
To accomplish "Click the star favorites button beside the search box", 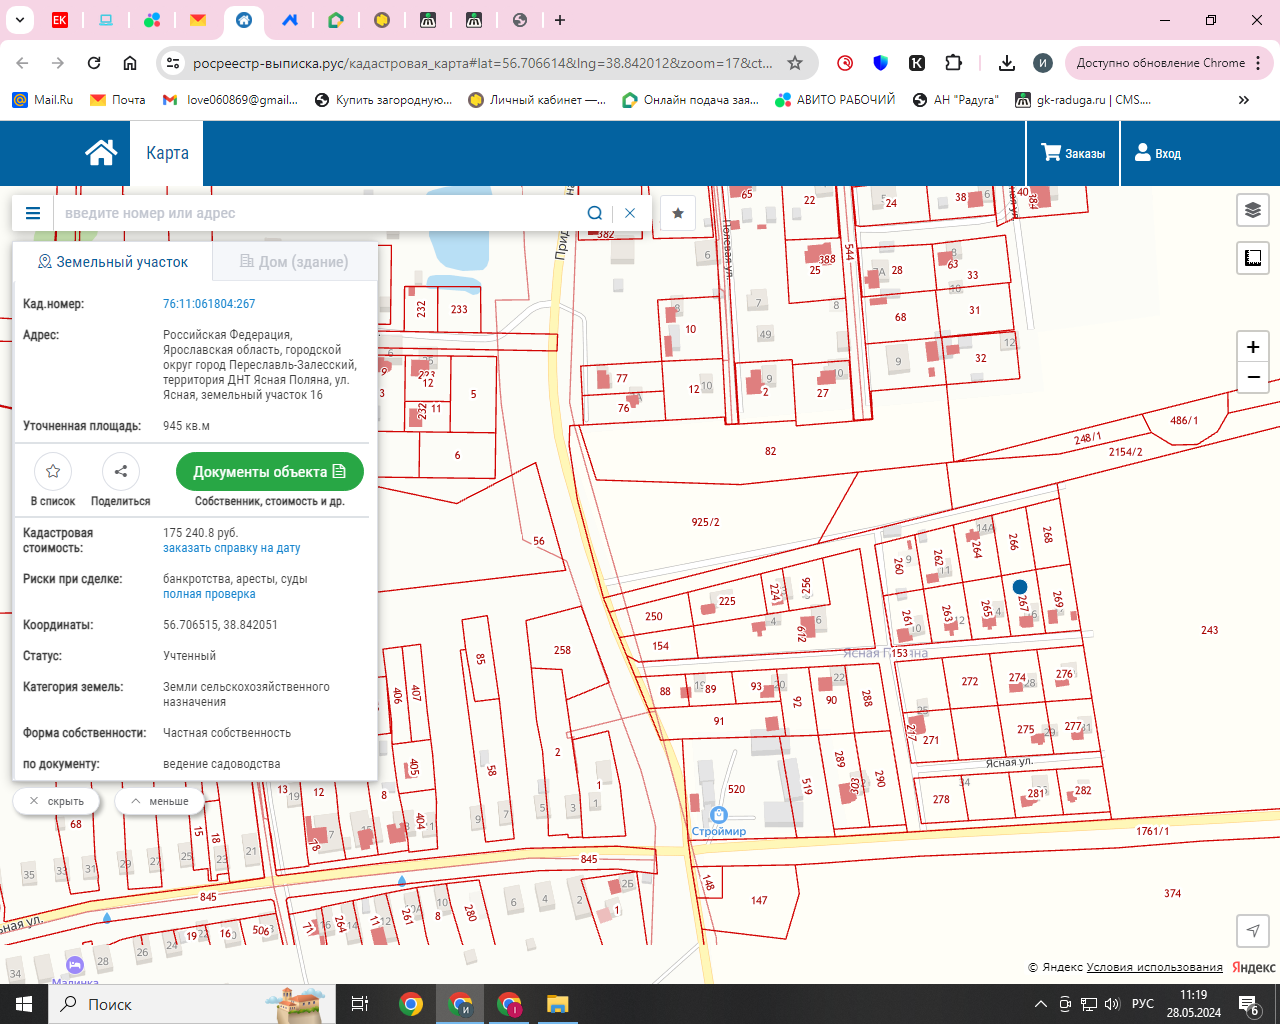I will (678, 213).
